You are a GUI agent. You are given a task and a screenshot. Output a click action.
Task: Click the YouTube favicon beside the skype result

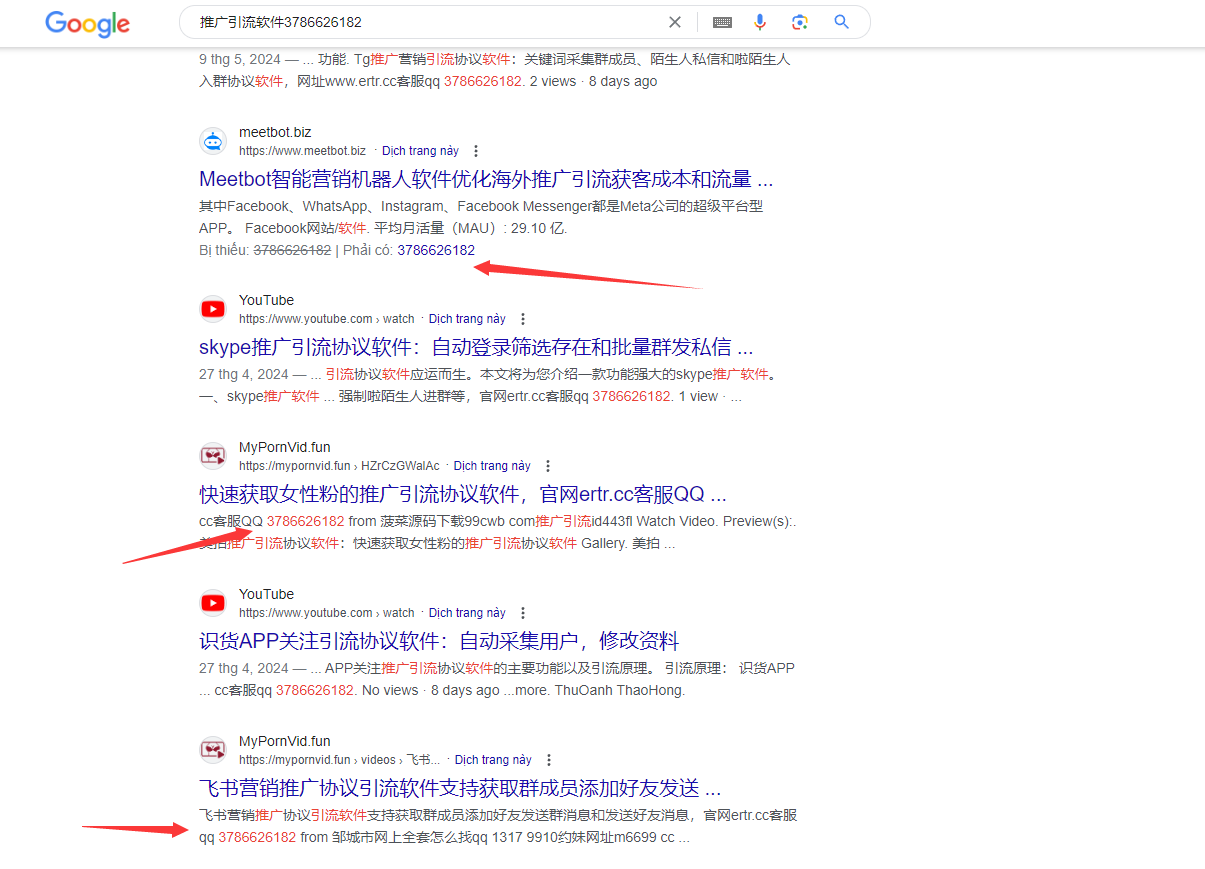tap(213, 309)
